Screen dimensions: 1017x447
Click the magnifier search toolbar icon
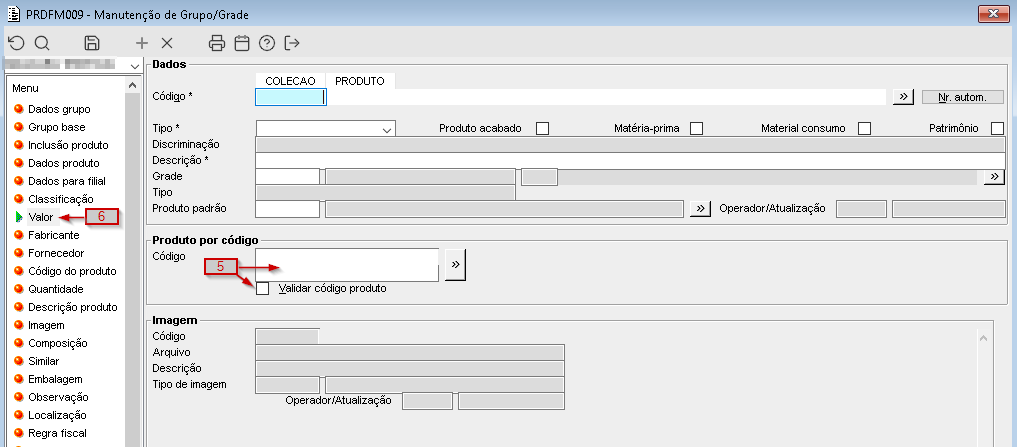tap(42, 43)
